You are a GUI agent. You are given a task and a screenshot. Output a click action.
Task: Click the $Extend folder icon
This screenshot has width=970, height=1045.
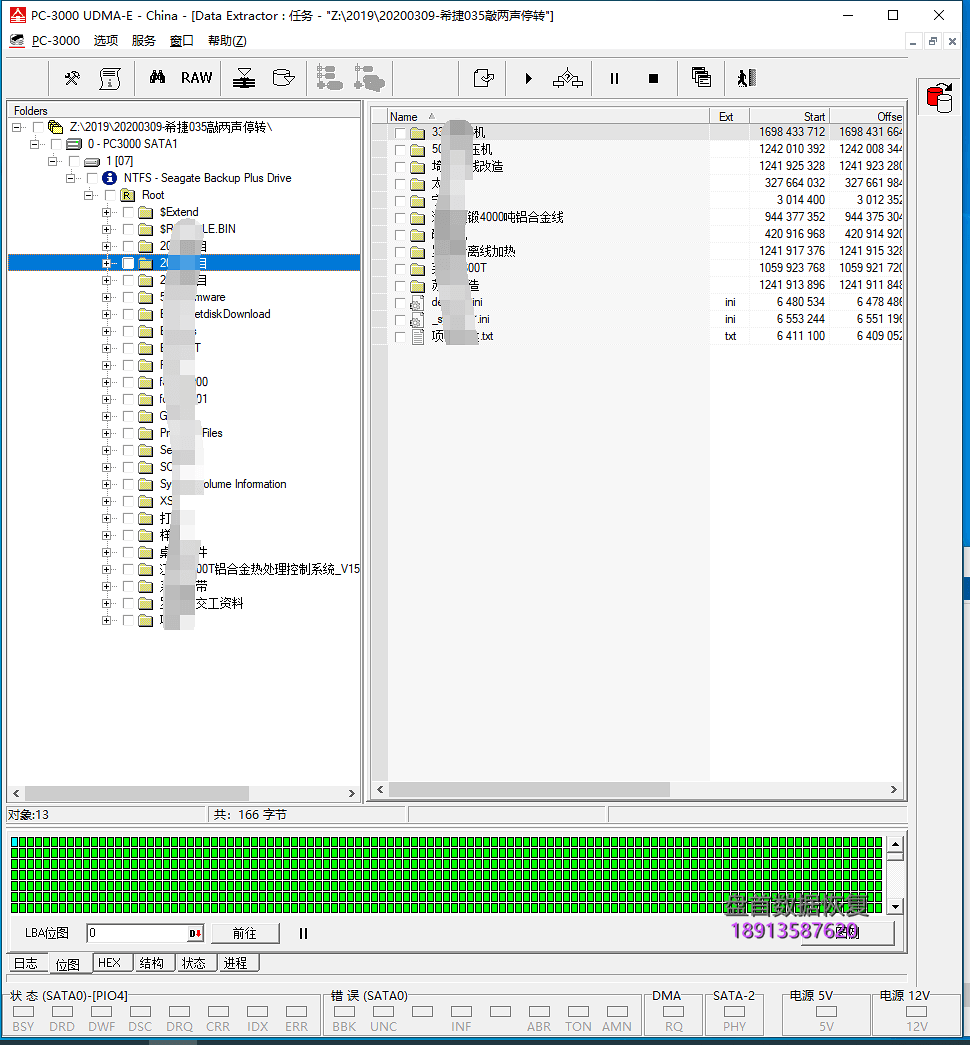[x=145, y=213]
